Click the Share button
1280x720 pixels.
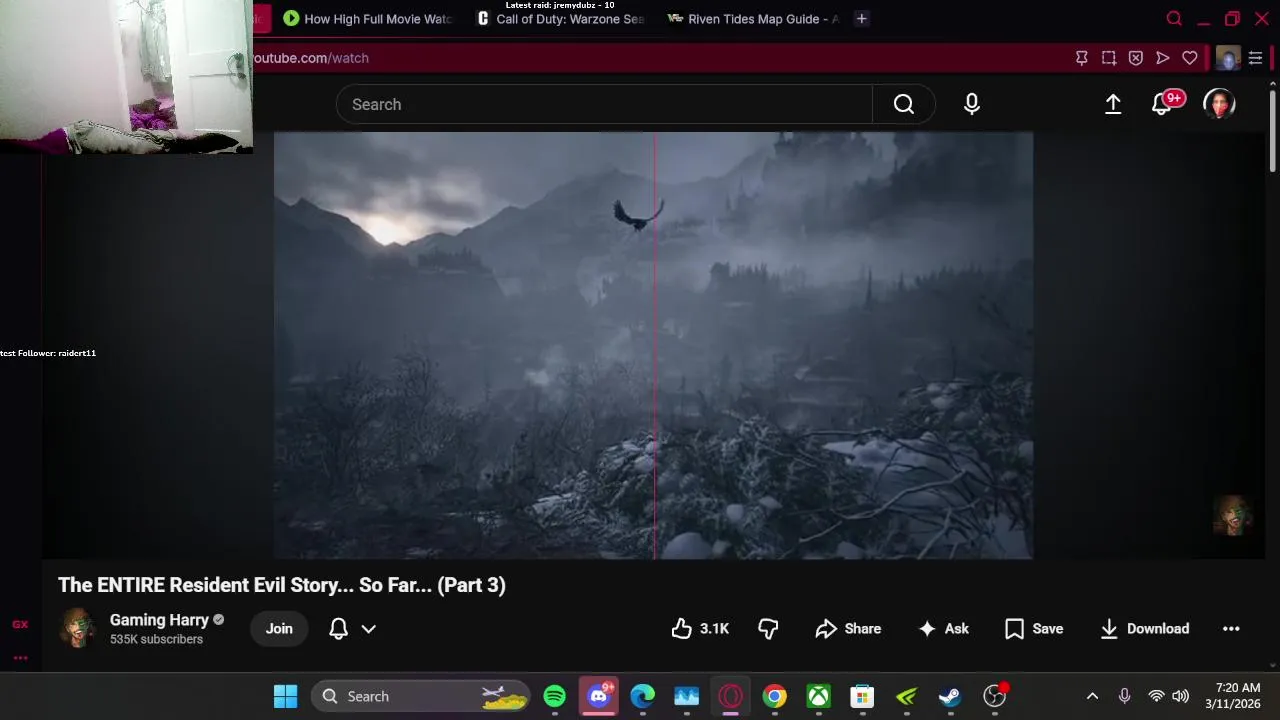848,628
